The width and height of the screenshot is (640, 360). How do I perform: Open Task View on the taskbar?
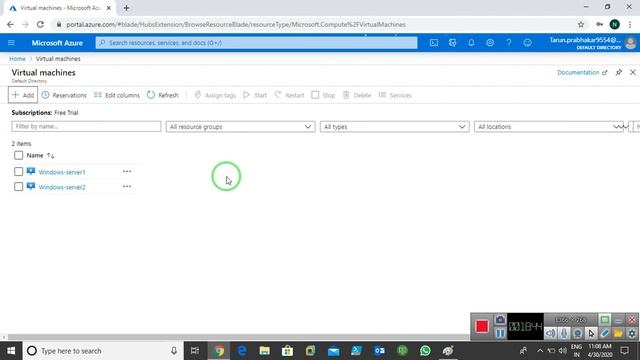[x=195, y=351]
